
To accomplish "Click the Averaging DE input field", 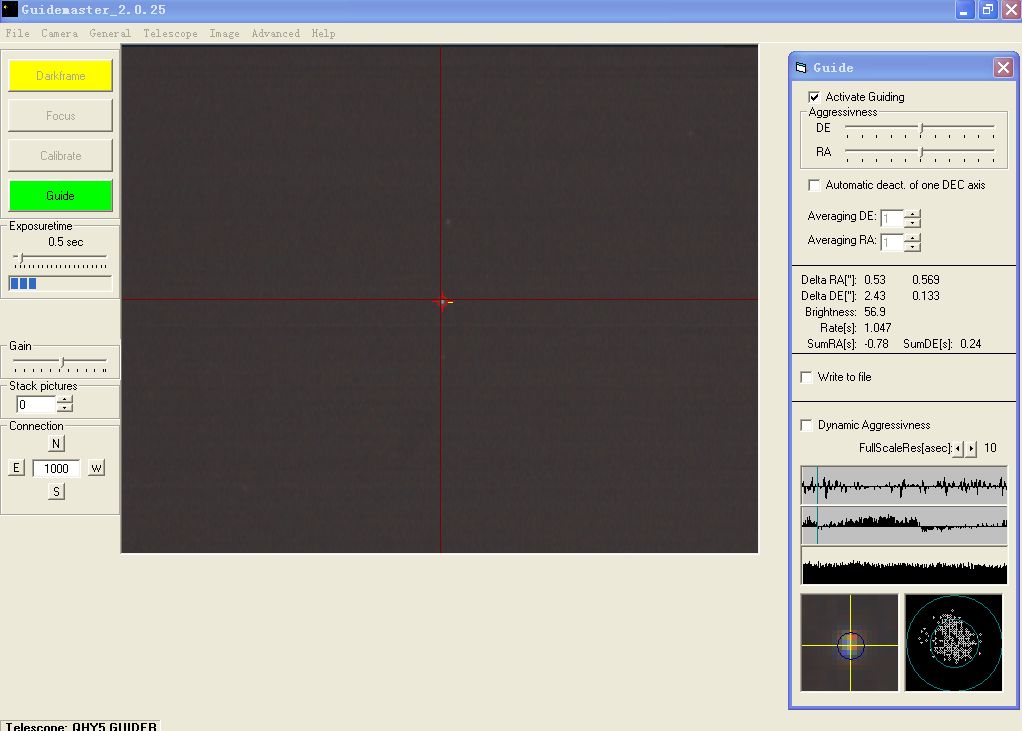I will point(892,218).
